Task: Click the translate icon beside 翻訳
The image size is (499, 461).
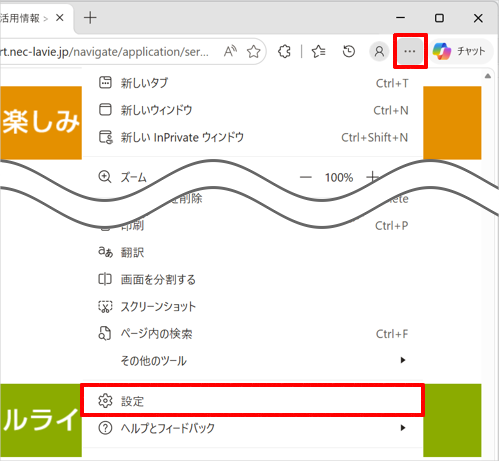Action: click(105, 252)
